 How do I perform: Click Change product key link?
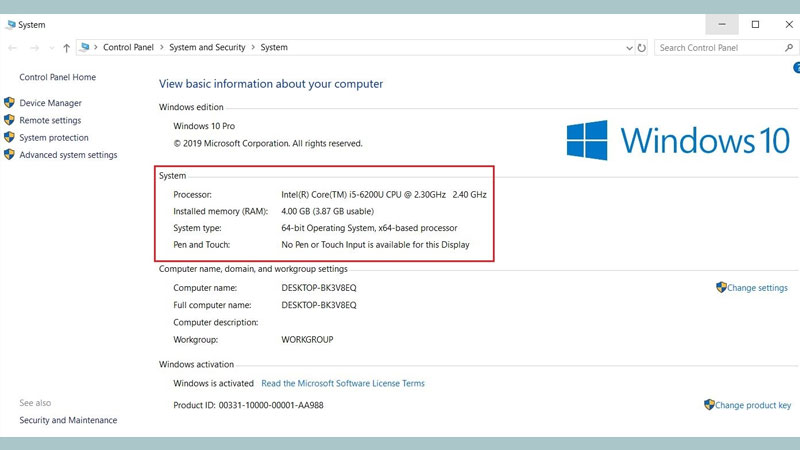753,405
